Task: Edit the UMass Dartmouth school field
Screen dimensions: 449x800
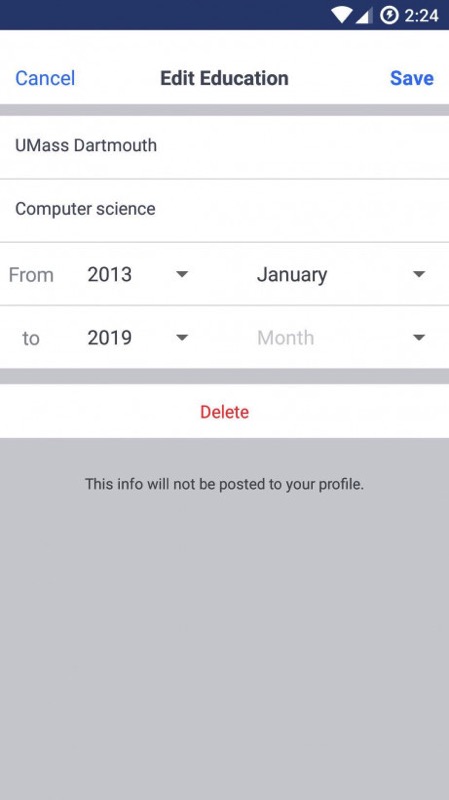Action: click(224, 146)
